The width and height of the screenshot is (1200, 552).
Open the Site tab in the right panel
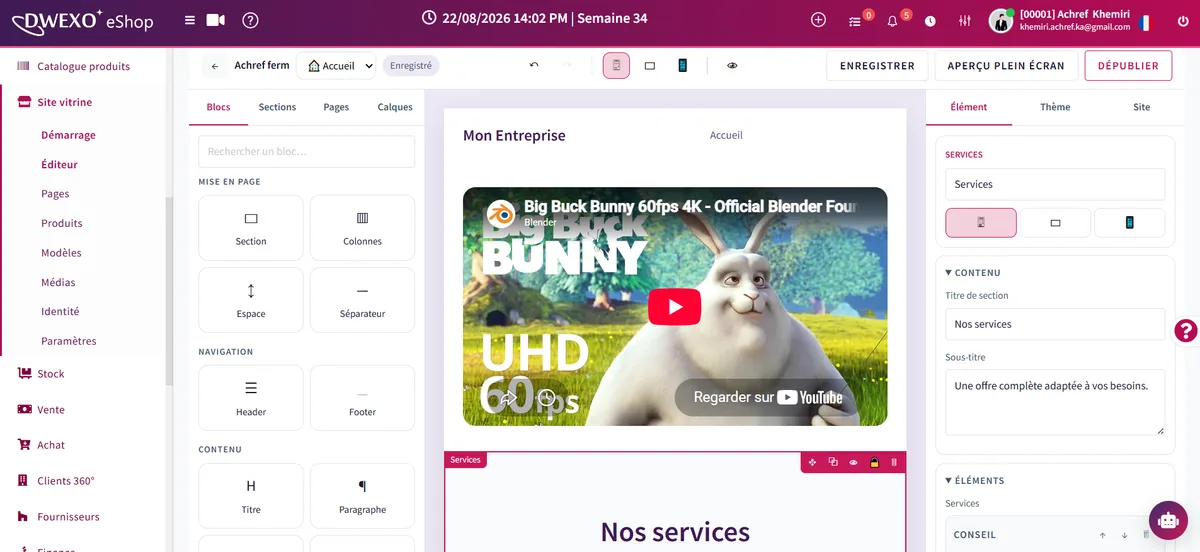1141,107
